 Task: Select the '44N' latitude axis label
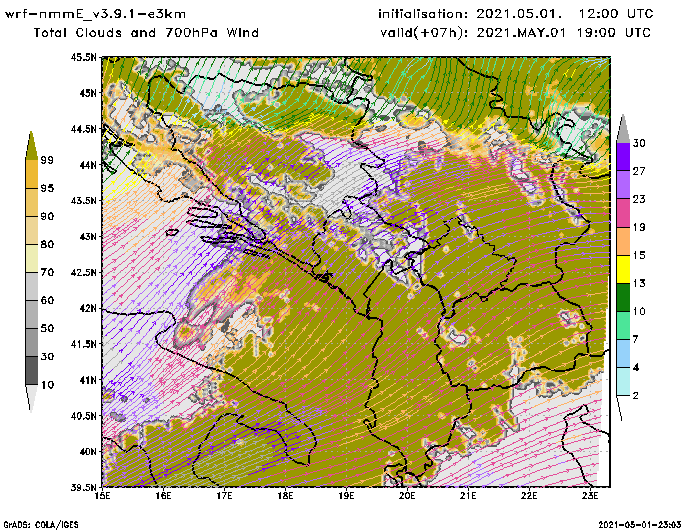88,165
